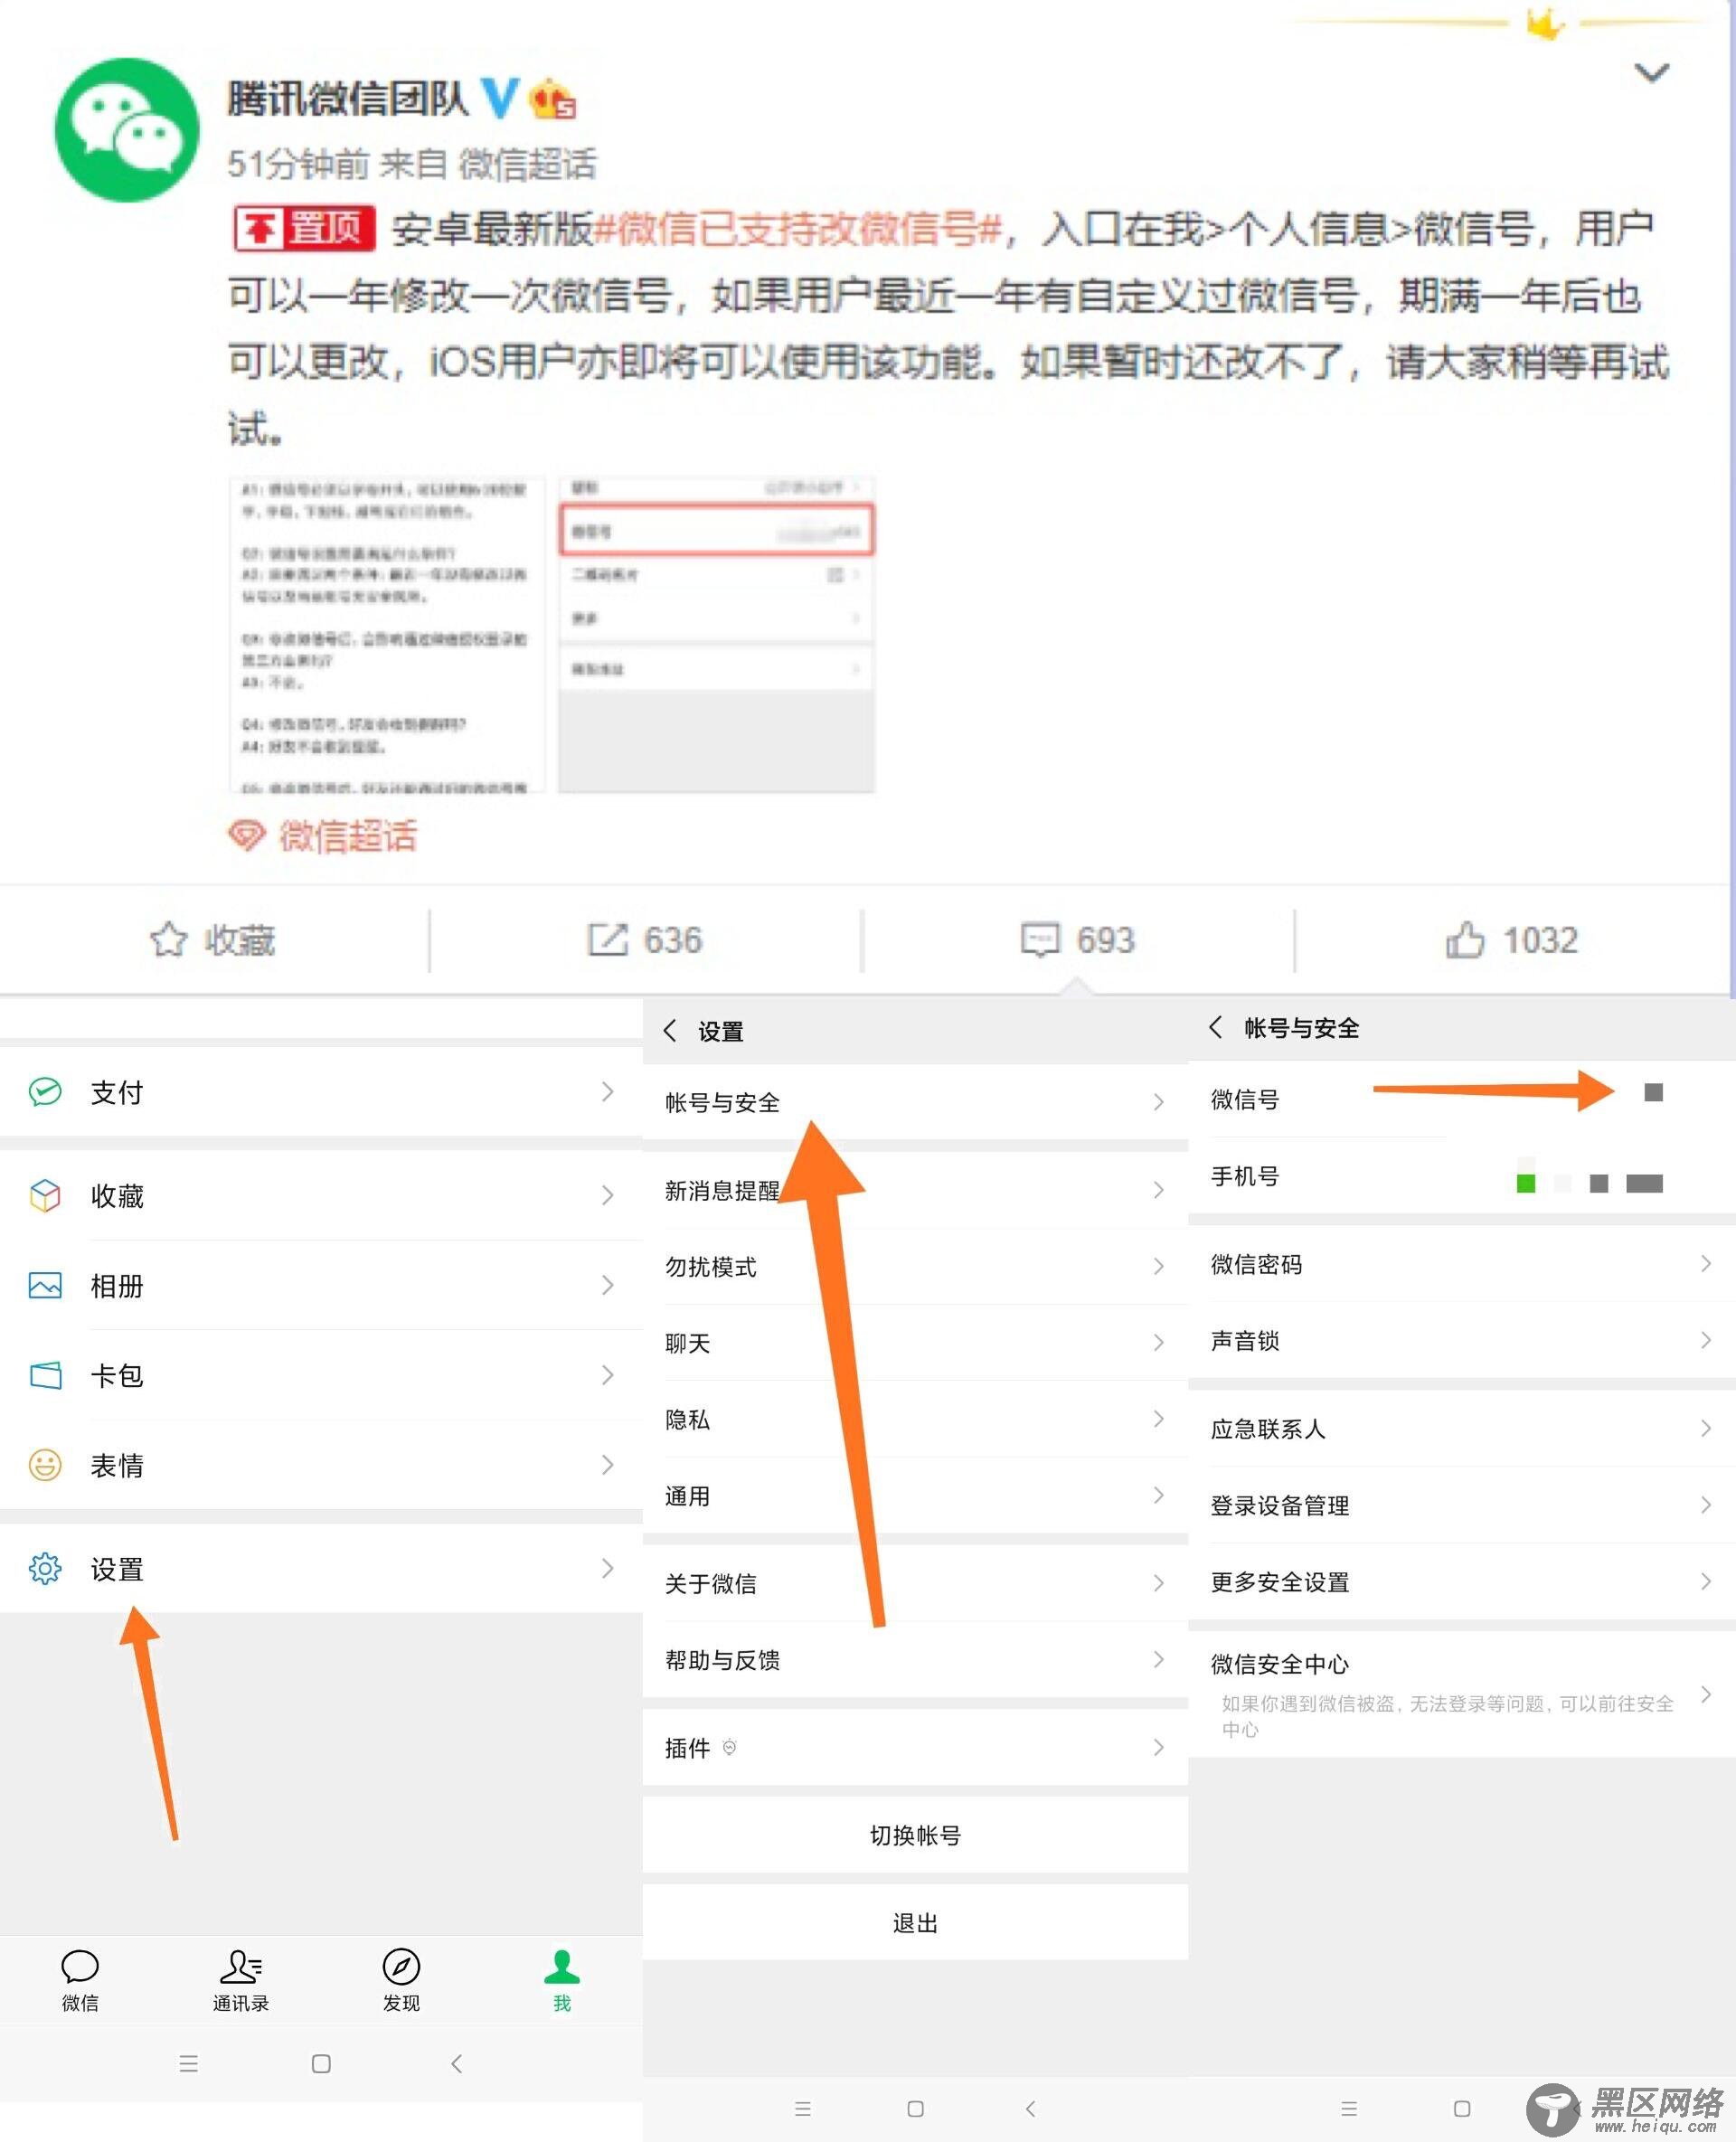
Task: Switch to the 我 me tab
Action: [x=562, y=1980]
